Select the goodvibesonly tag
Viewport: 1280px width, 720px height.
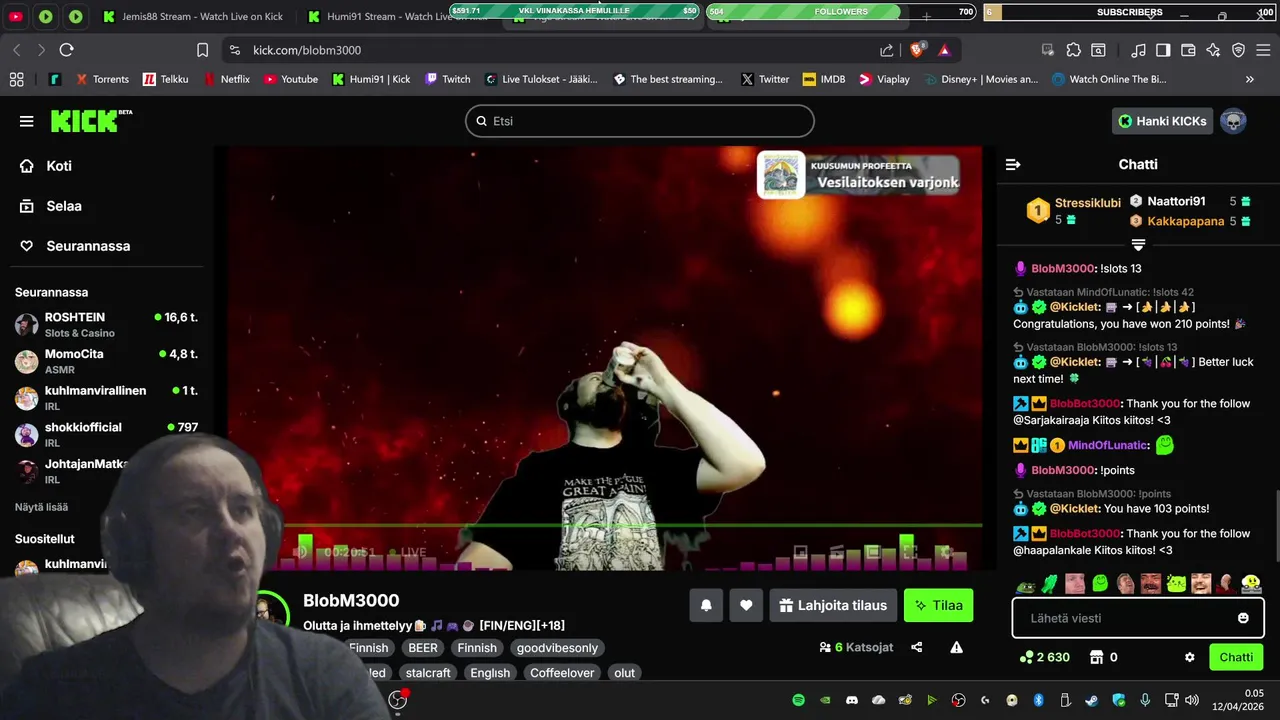coord(557,648)
